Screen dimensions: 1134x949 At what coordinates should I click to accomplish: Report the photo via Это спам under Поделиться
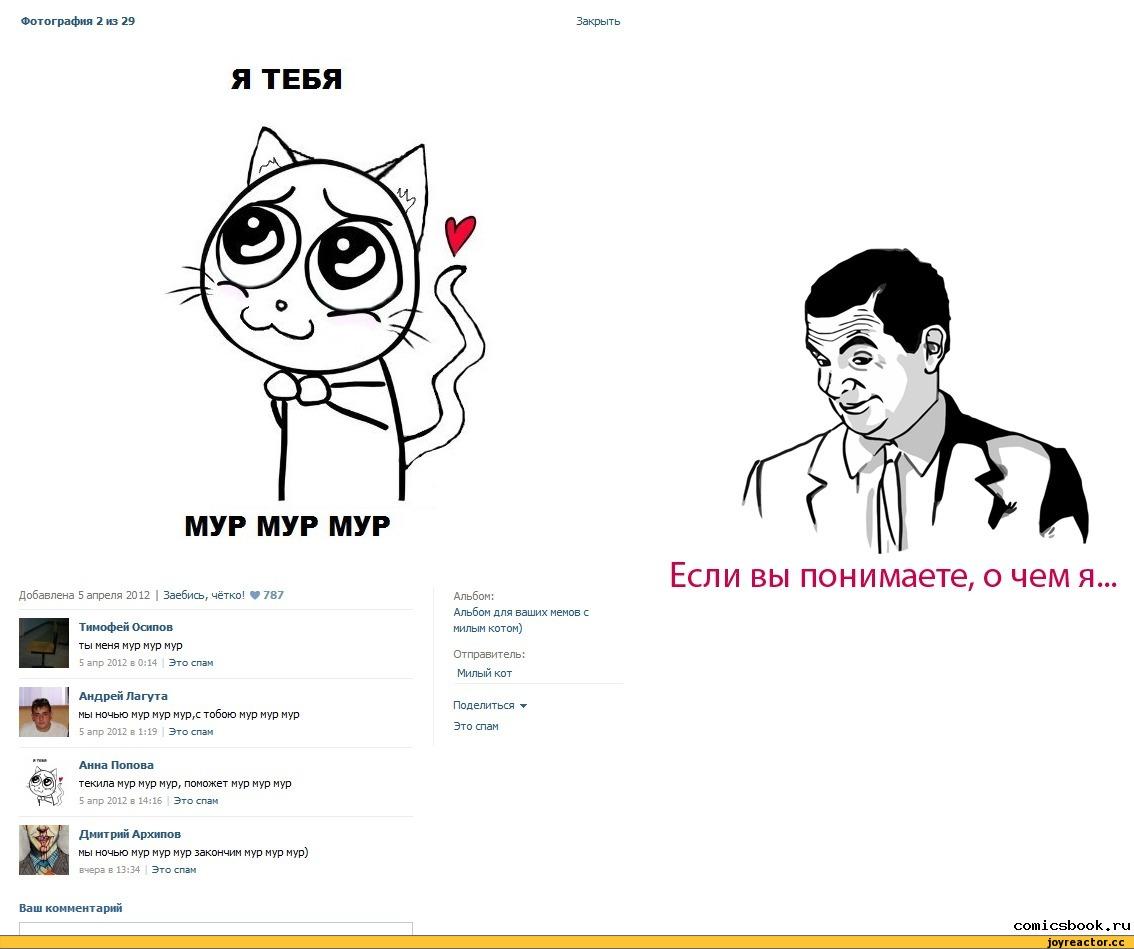click(476, 726)
